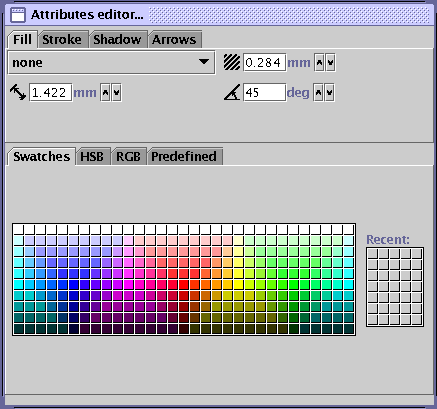Increase the 1.422 mm separation value
Viewport: 437px width, 409px height.
pos(105,92)
